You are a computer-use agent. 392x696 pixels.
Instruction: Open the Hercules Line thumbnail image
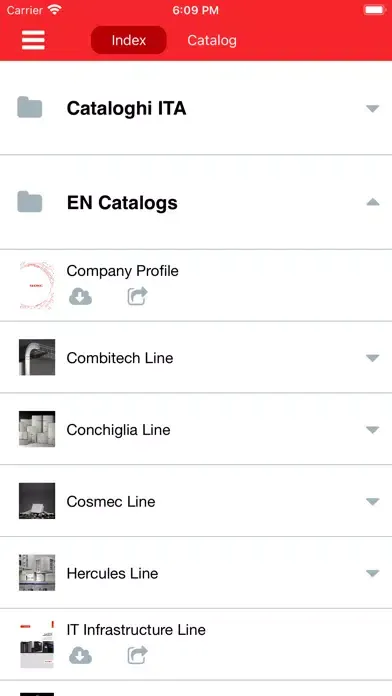point(37,573)
